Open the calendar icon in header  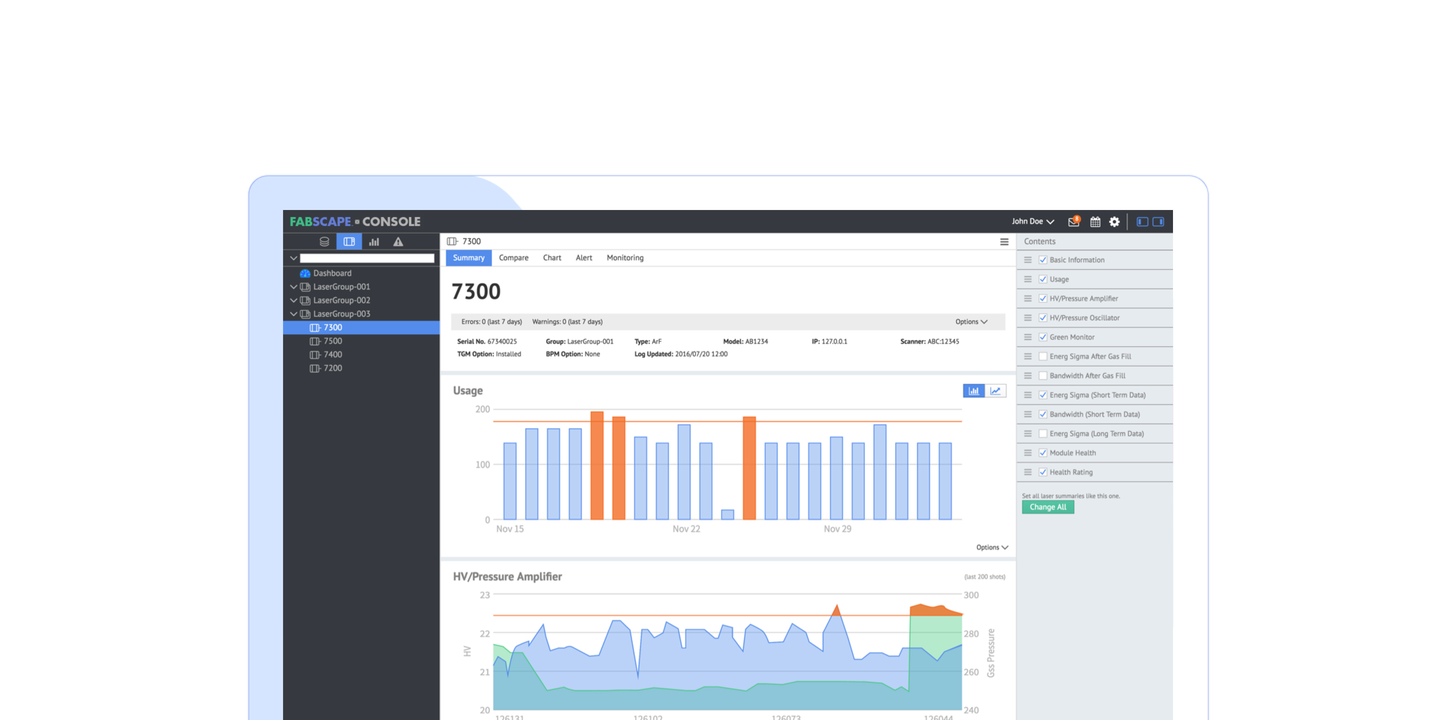(x=1095, y=222)
